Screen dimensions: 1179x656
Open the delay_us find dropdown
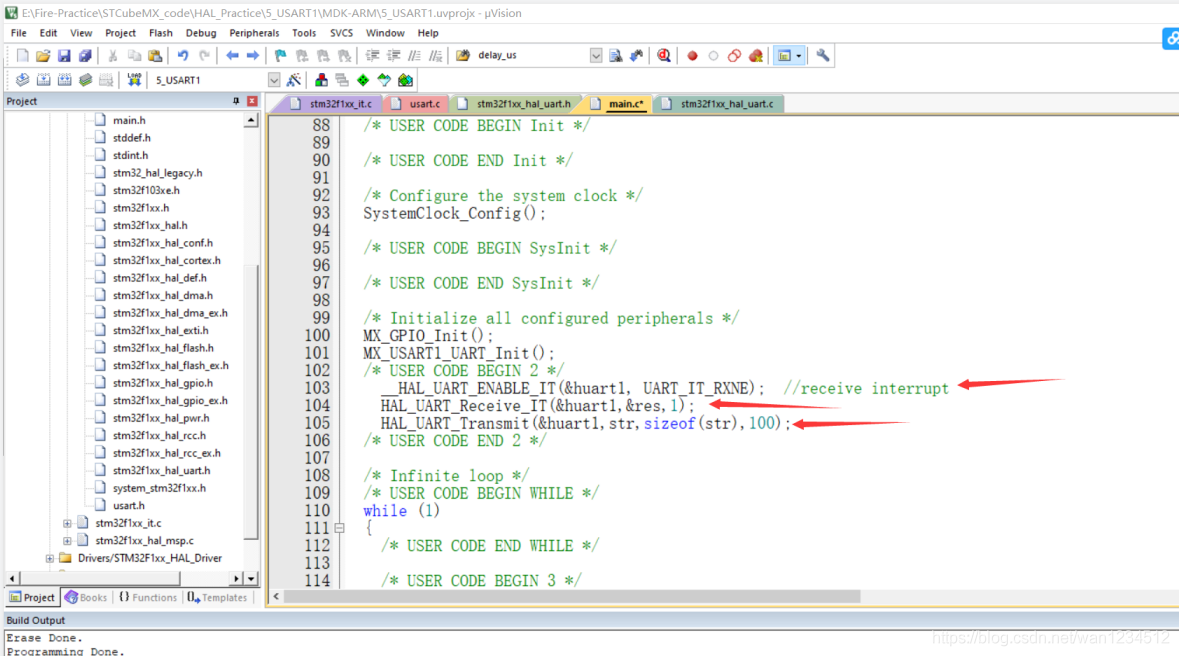coord(596,56)
